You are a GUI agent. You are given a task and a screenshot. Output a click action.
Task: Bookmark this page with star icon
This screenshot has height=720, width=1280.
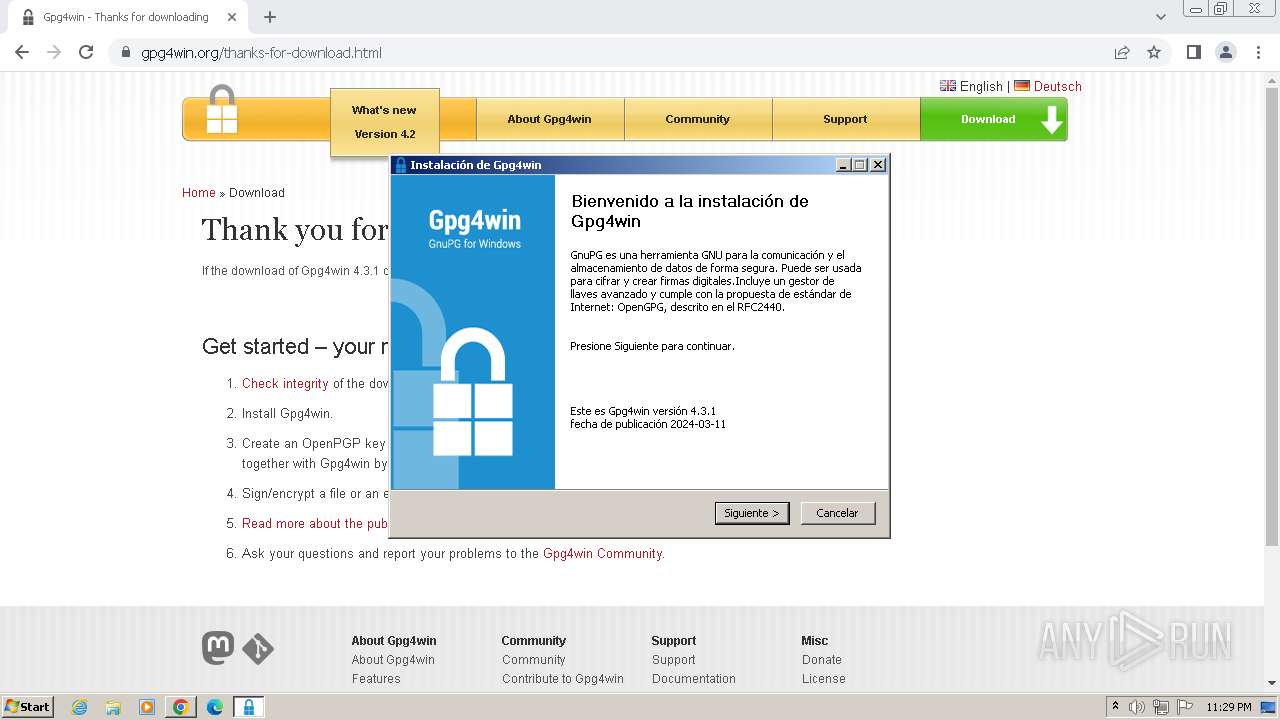[x=1154, y=53]
